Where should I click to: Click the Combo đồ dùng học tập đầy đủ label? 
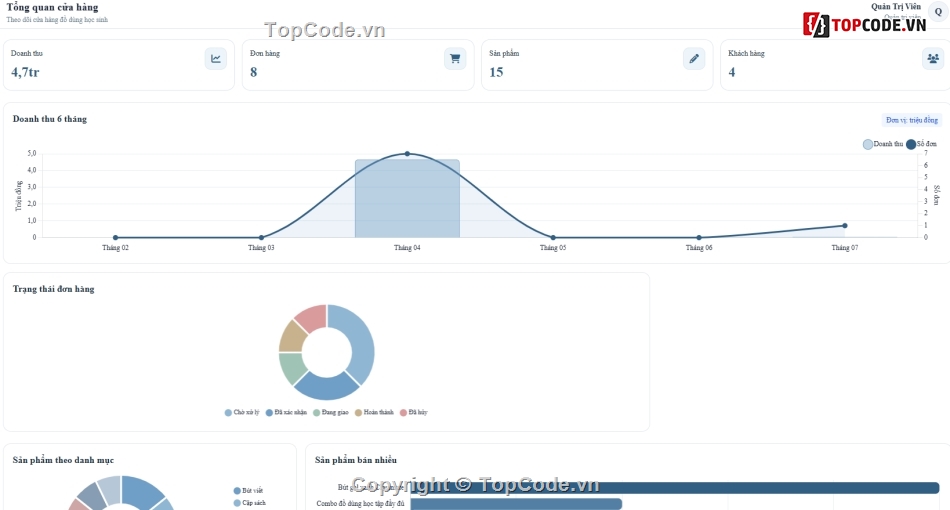point(360,504)
